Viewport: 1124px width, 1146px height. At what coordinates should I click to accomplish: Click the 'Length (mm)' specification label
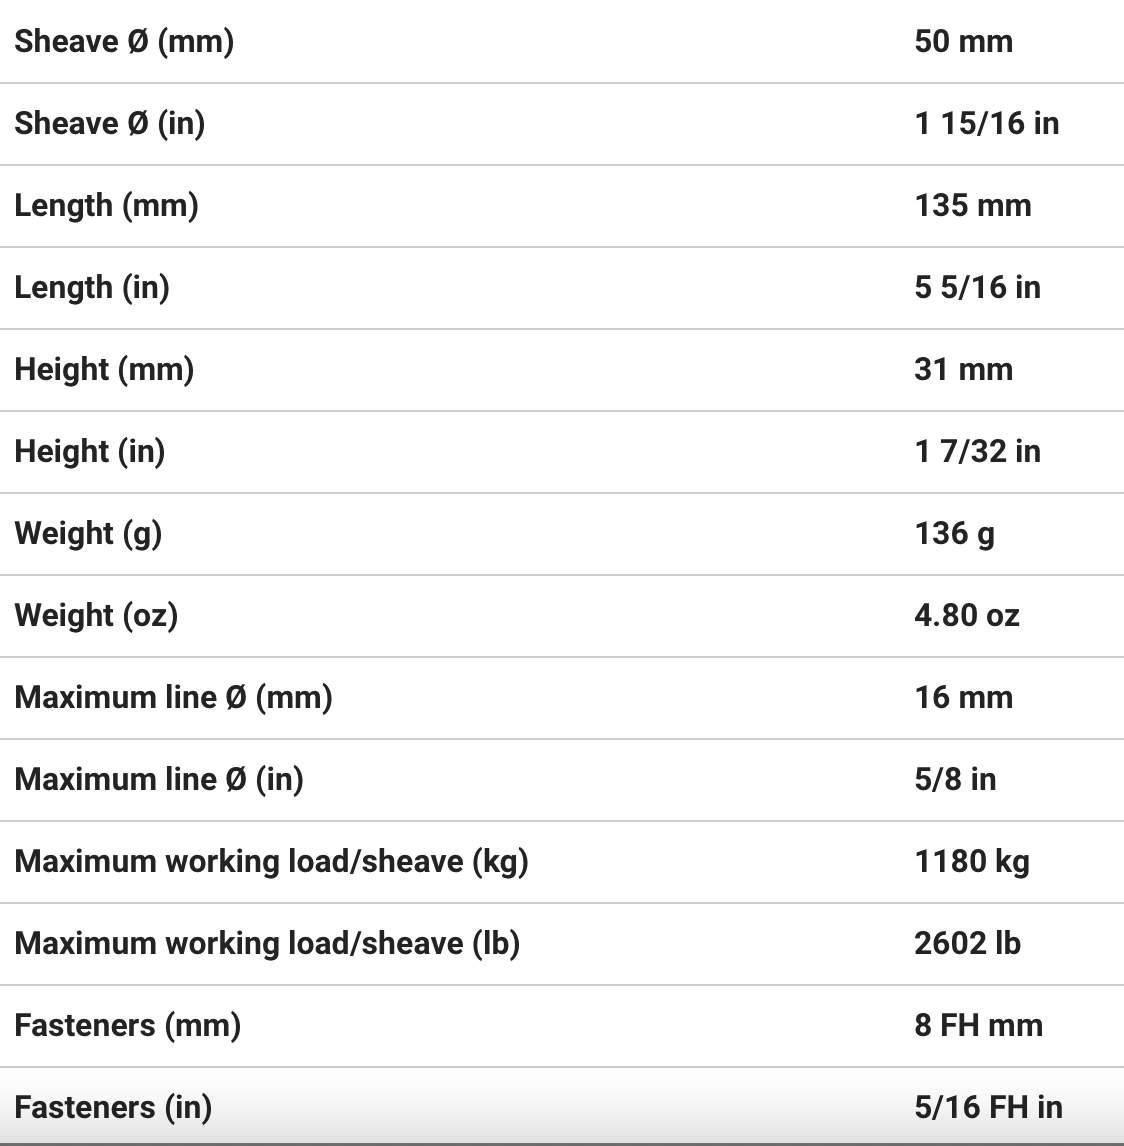(106, 206)
